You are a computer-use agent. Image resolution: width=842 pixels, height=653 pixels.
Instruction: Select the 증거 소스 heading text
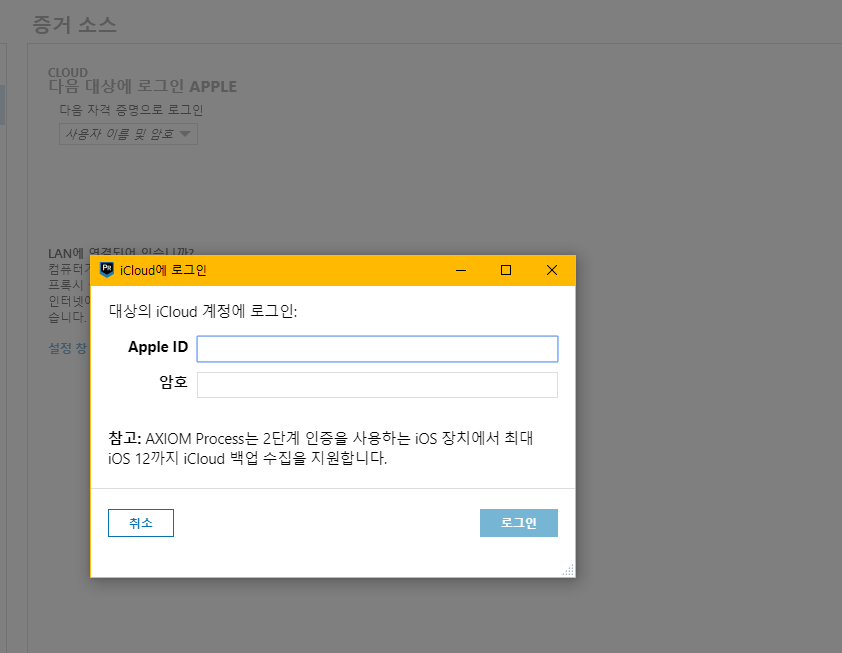pyautogui.click(x=75, y=25)
